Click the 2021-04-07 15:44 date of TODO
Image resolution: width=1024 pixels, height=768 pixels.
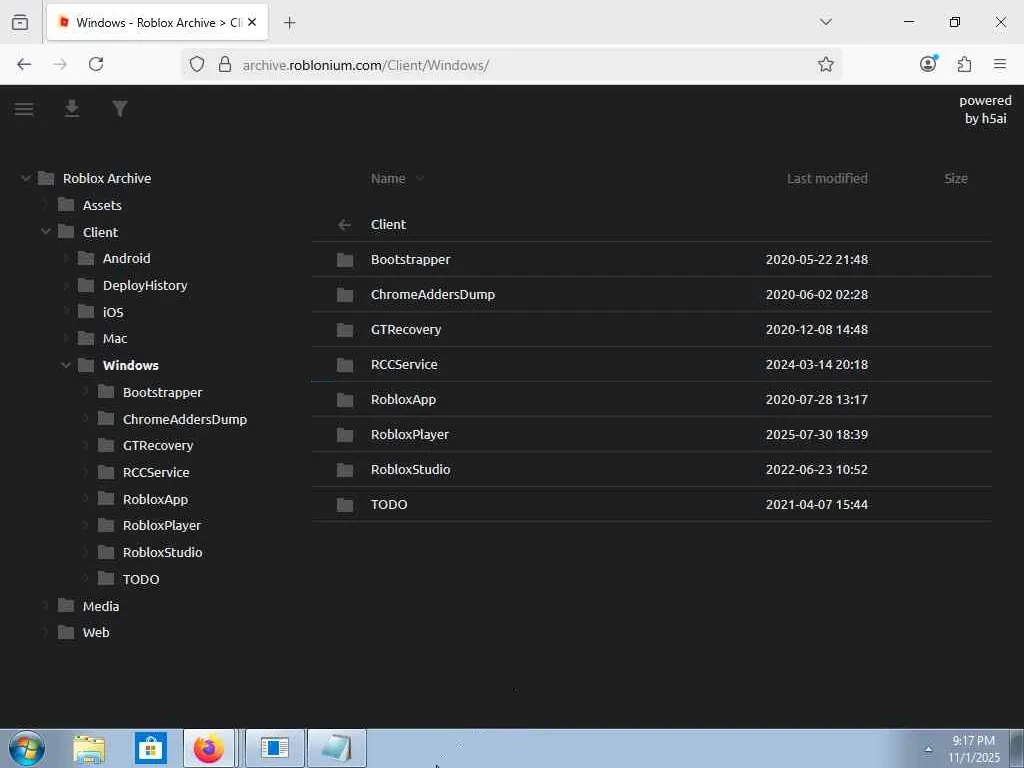coord(816,504)
